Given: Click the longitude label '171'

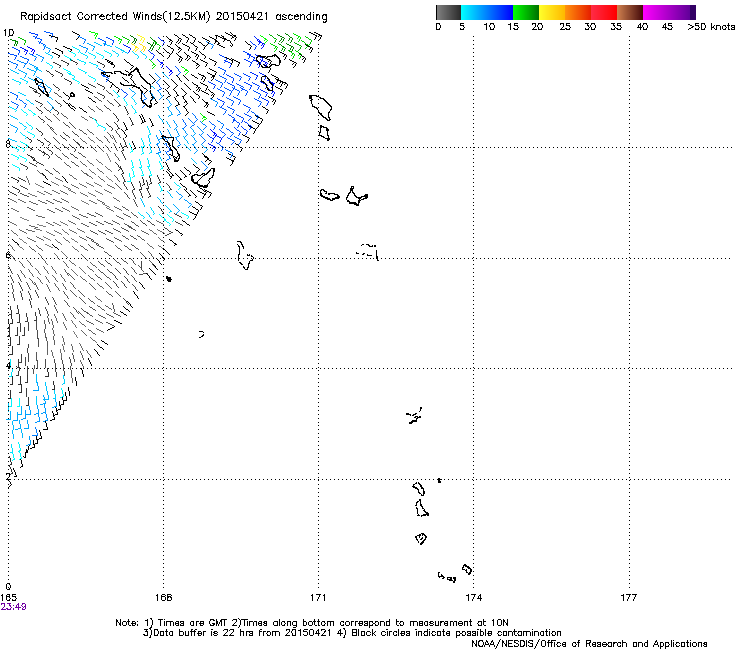Looking at the screenshot, I should [318, 598].
